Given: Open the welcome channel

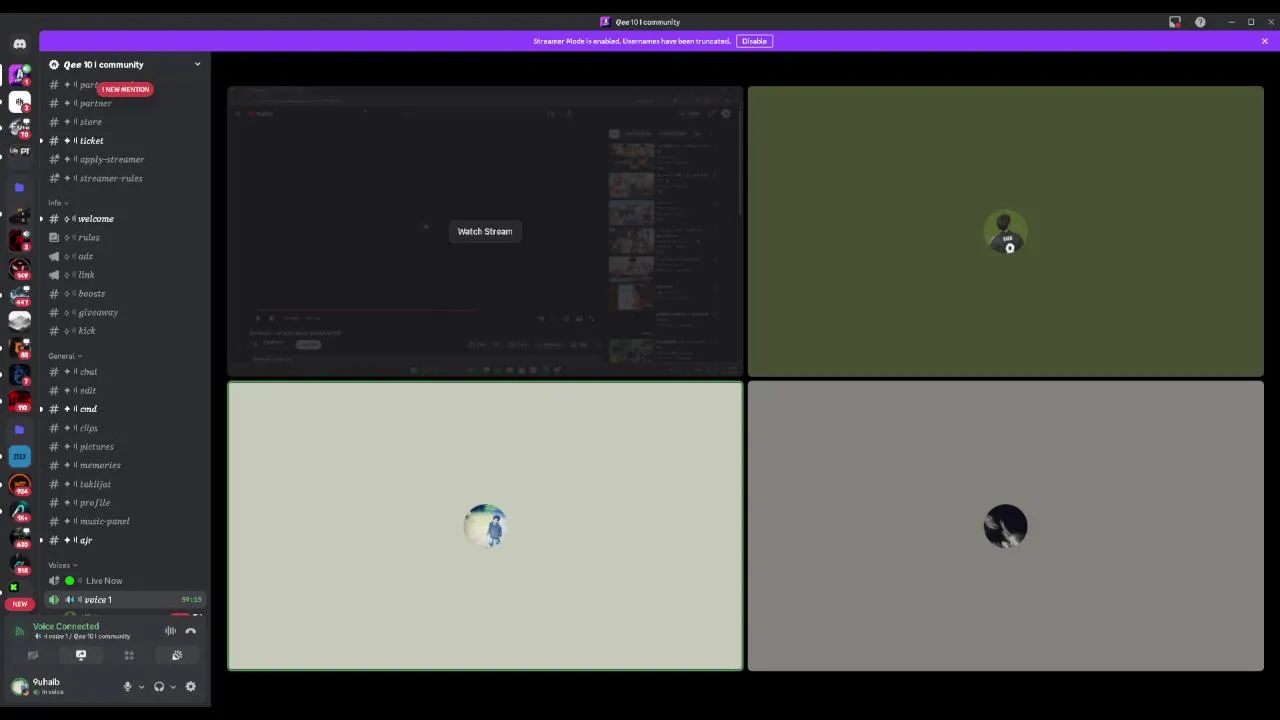Looking at the screenshot, I should [x=124, y=219].
